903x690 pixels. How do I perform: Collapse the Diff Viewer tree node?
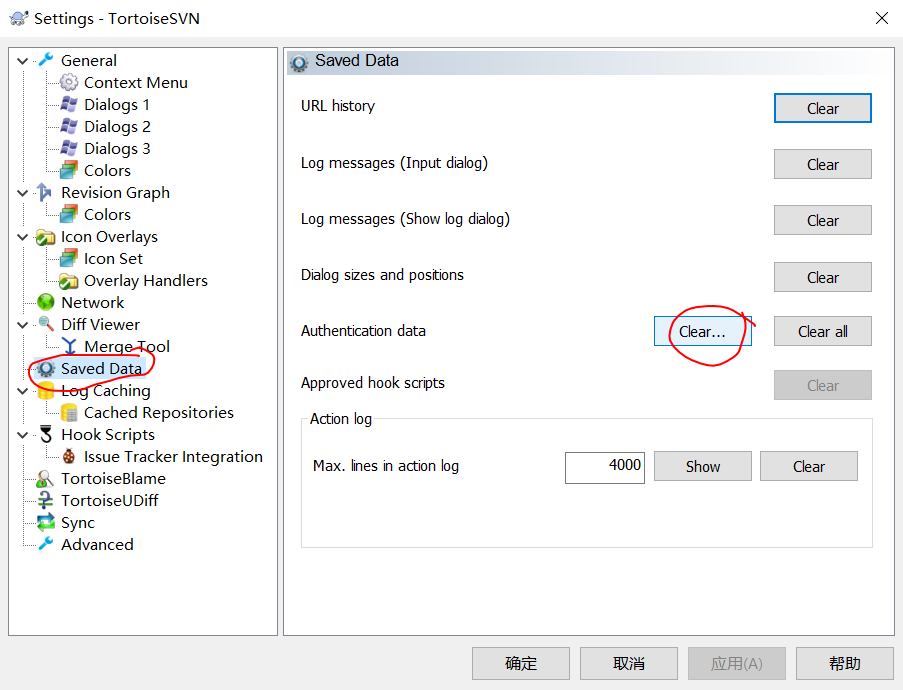pos(23,324)
